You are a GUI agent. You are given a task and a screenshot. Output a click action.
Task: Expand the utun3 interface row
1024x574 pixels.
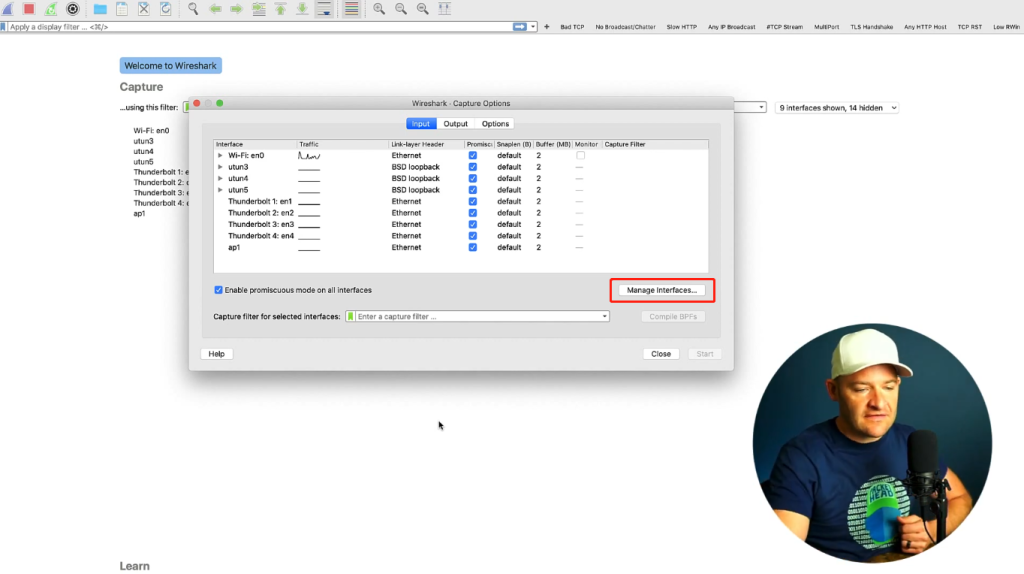pos(220,167)
